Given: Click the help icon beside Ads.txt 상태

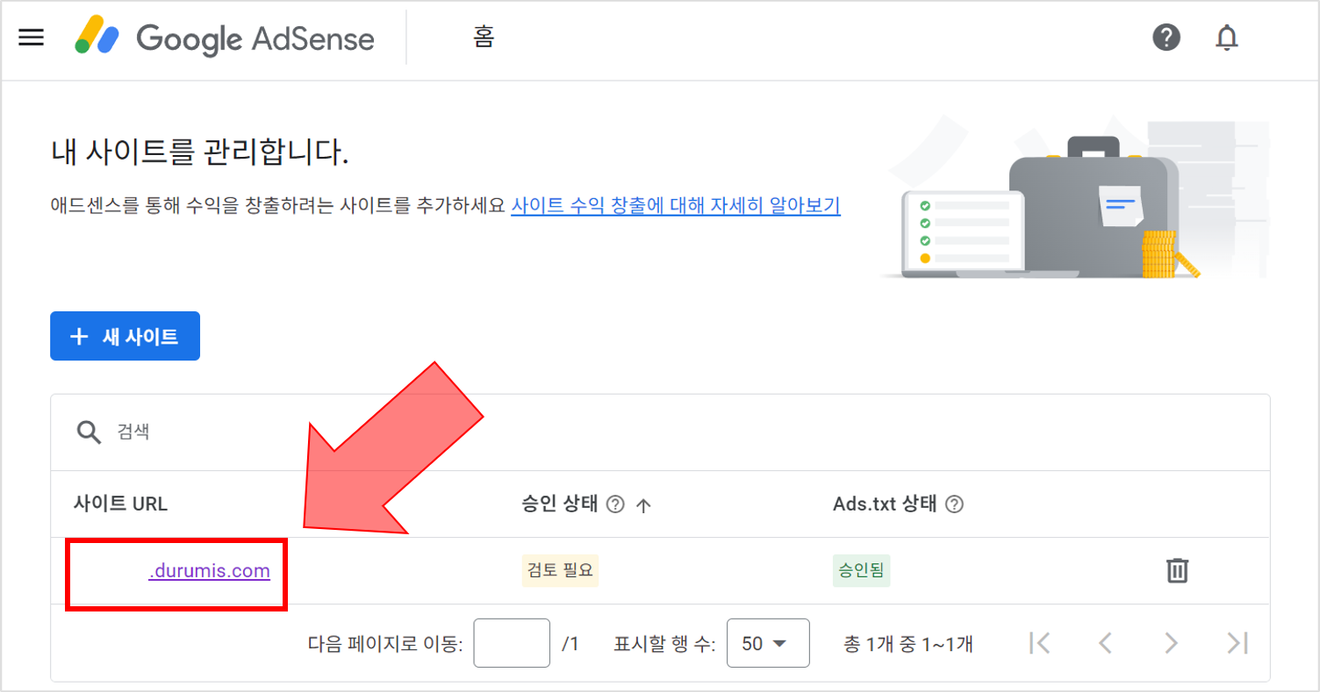Looking at the screenshot, I should [954, 504].
